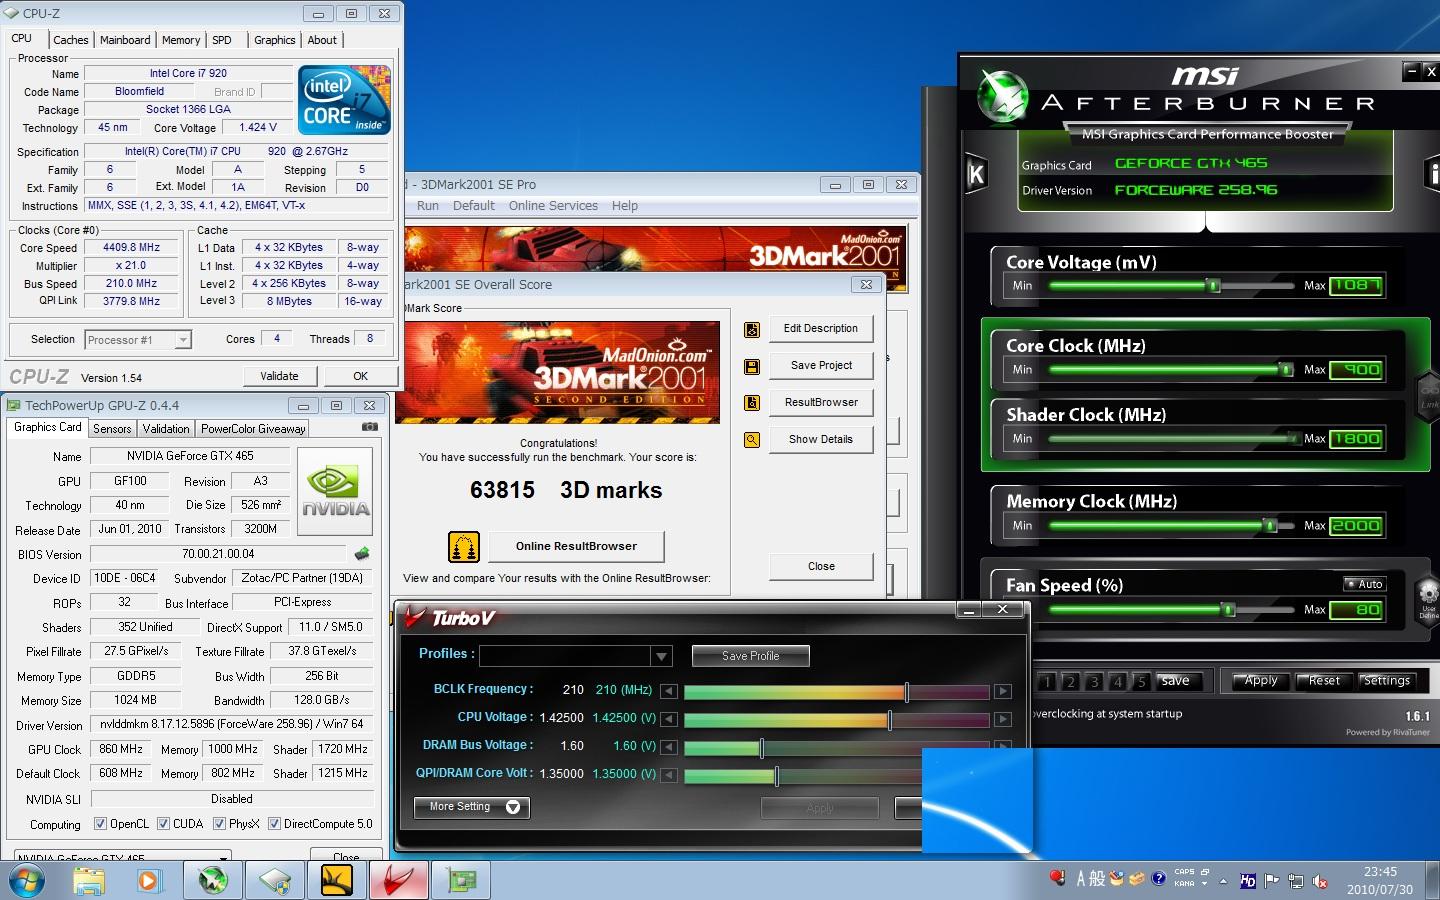This screenshot has height=900, width=1440.
Task: Click the Afterburner profile save button
Action: coord(1176,681)
